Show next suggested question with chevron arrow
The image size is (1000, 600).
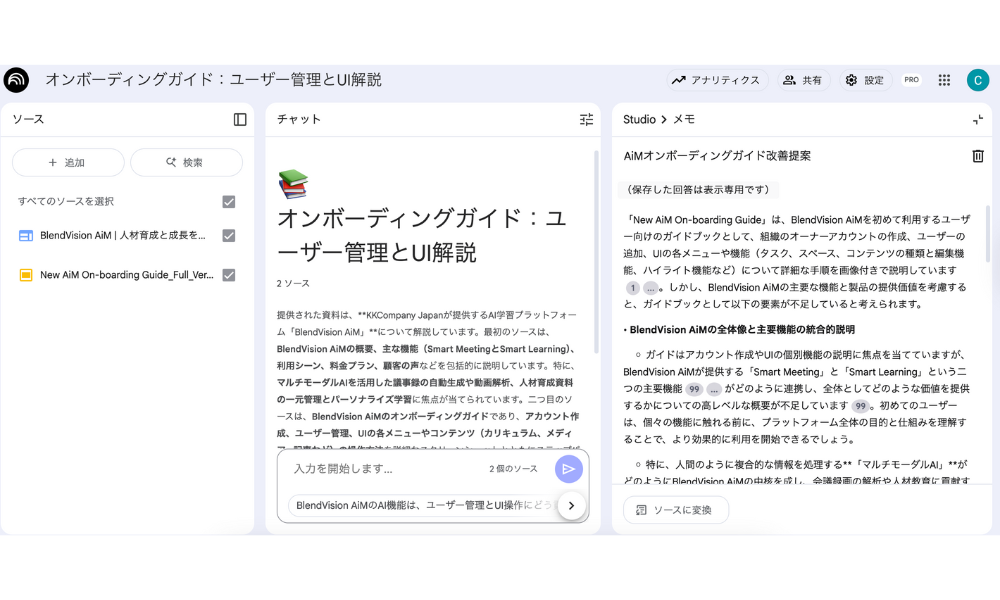point(571,506)
